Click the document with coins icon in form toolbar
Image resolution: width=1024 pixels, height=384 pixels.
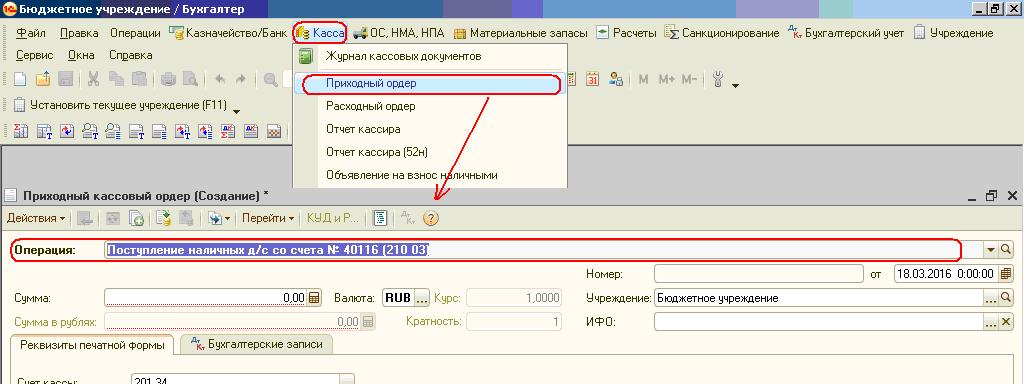[x=163, y=219]
